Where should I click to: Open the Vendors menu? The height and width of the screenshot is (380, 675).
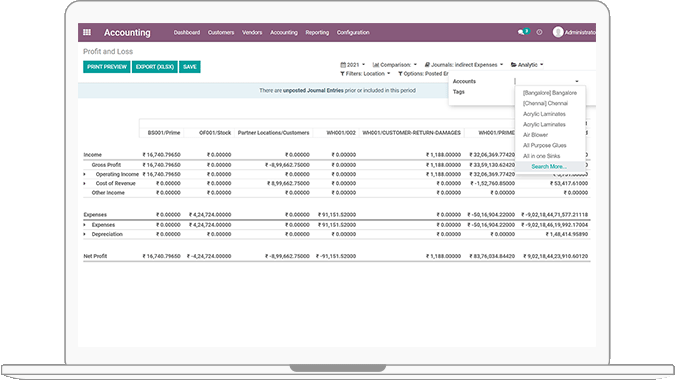[x=252, y=32]
